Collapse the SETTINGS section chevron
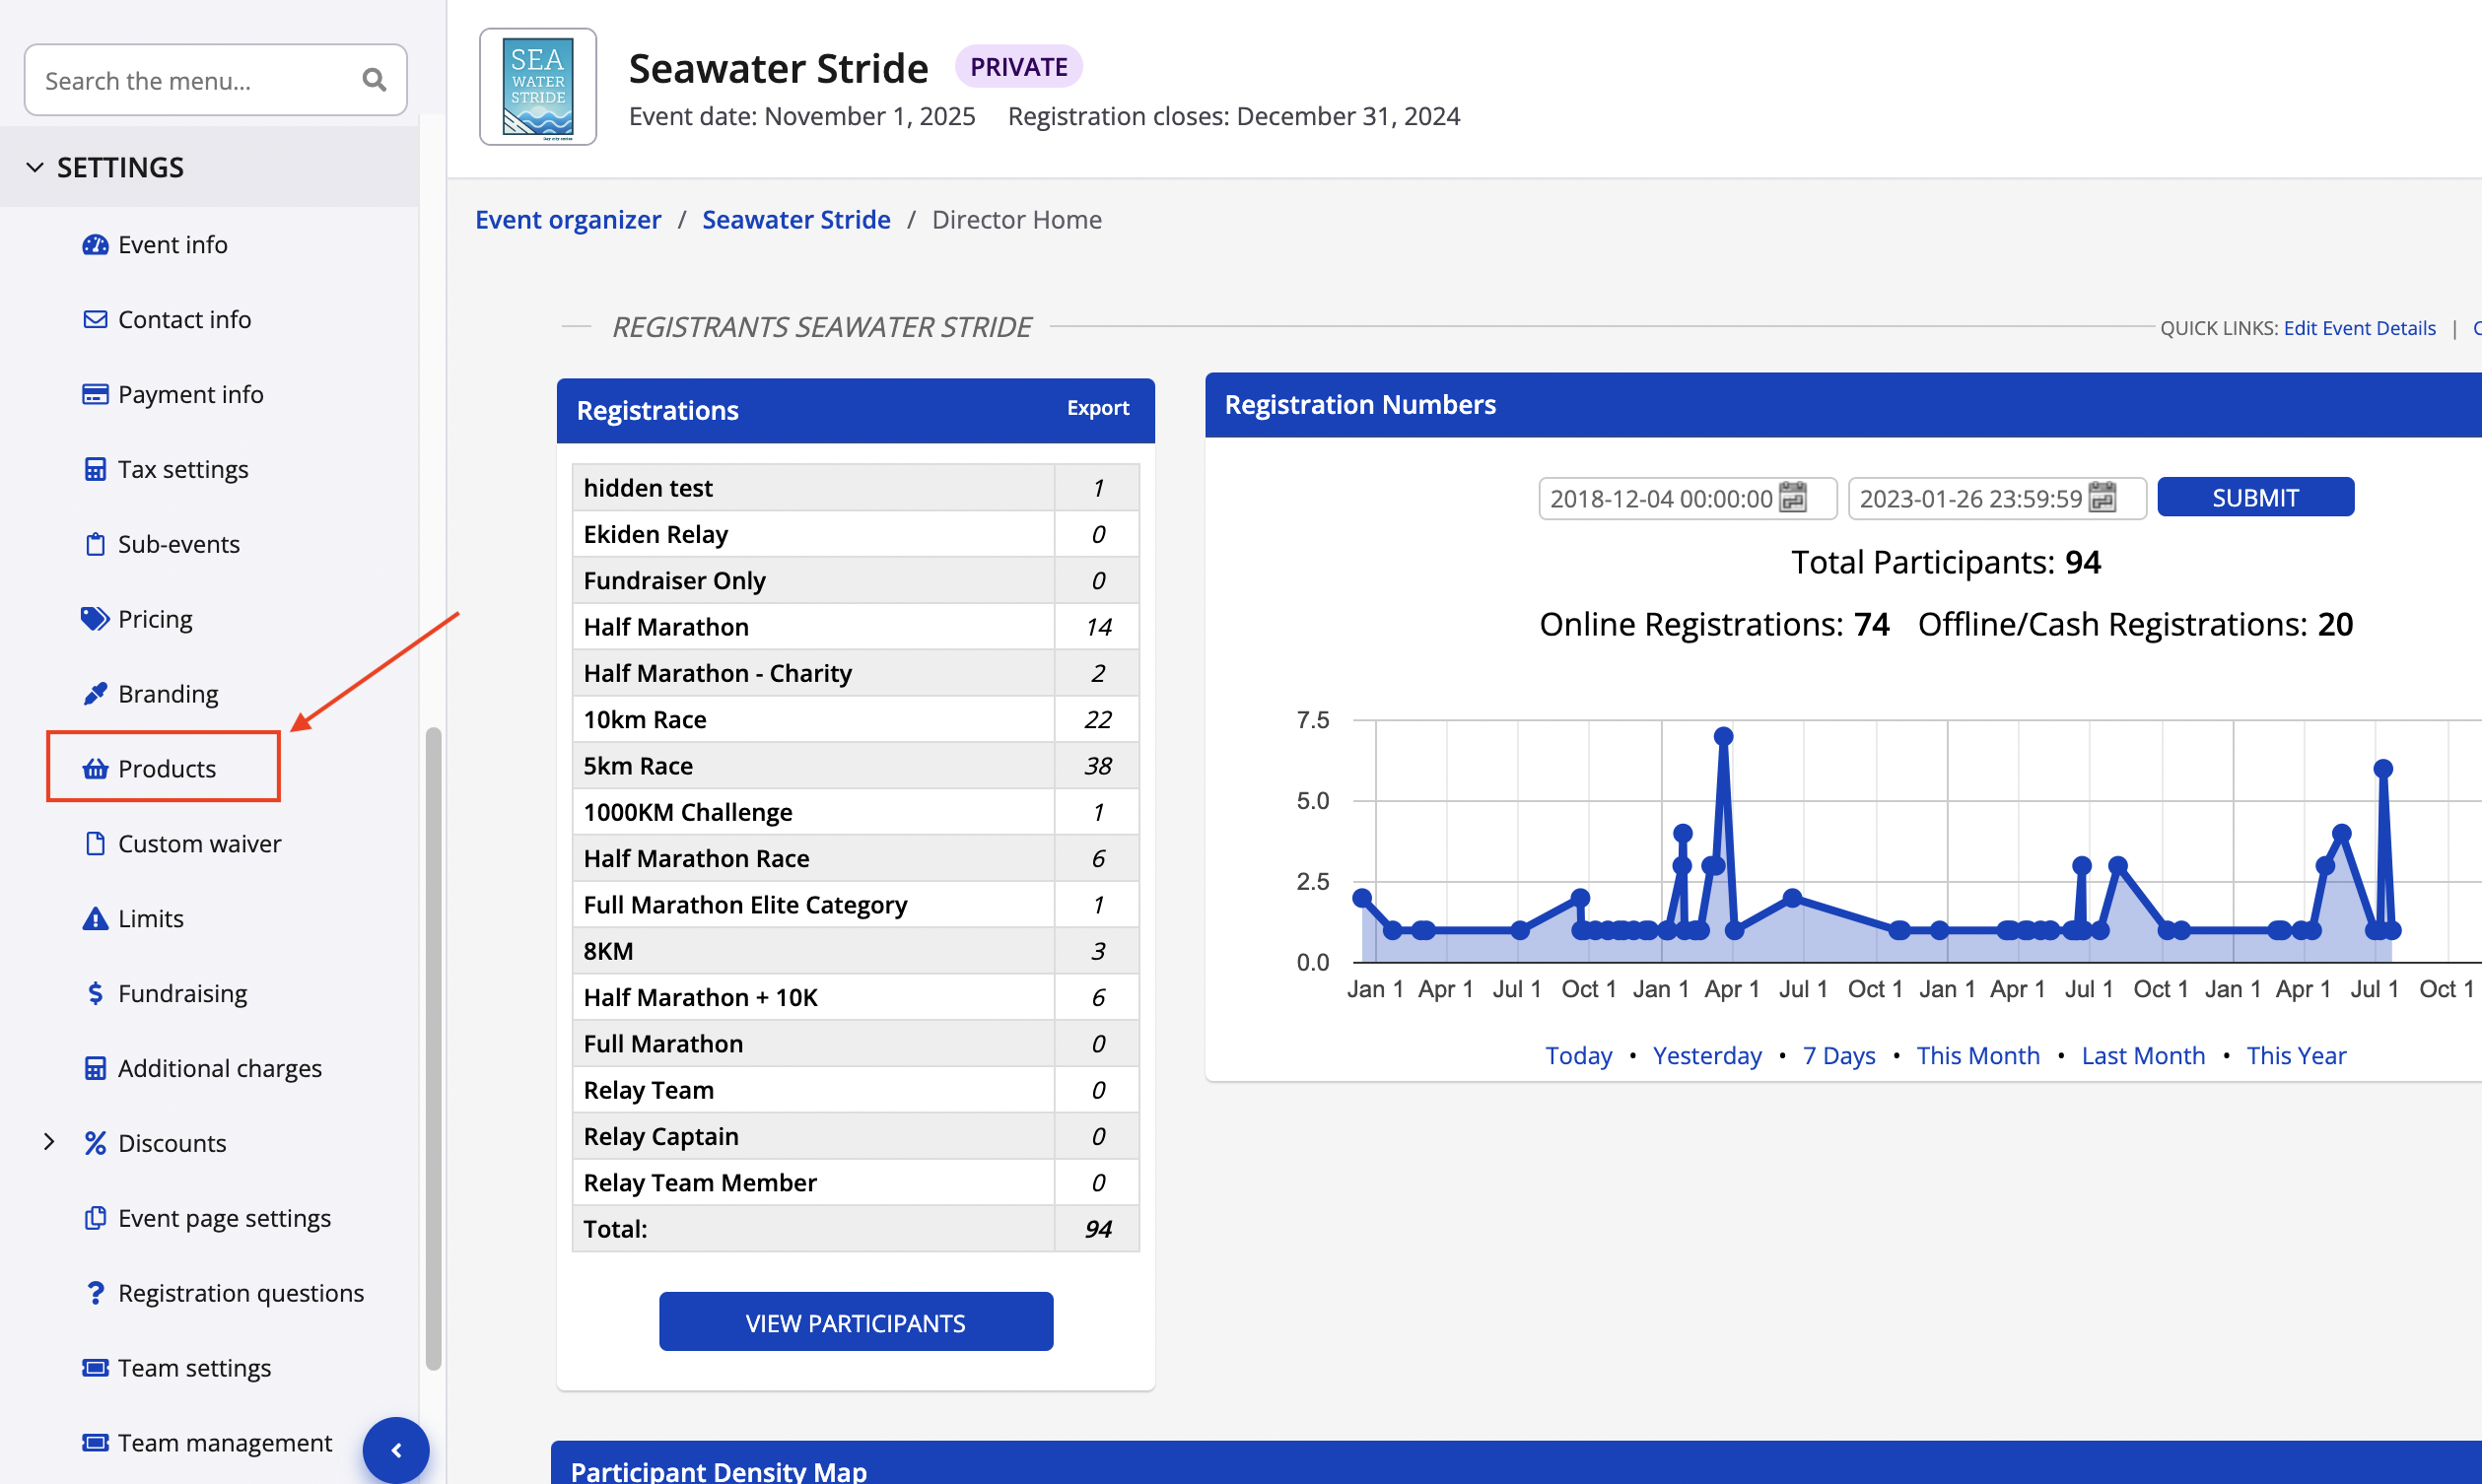2482x1484 pixels. (x=35, y=167)
